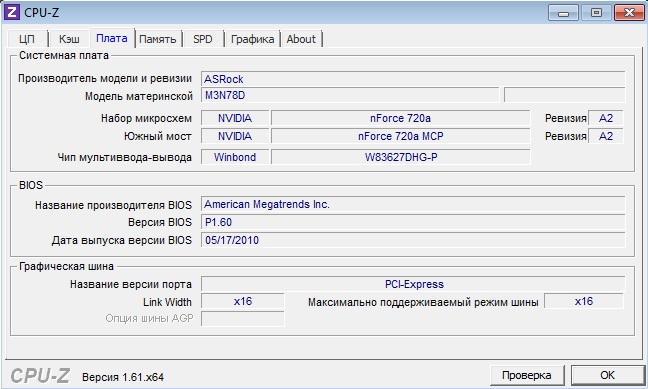Click the Дата выпуска версии BIOS label
648x389 pixels.
coord(122,241)
